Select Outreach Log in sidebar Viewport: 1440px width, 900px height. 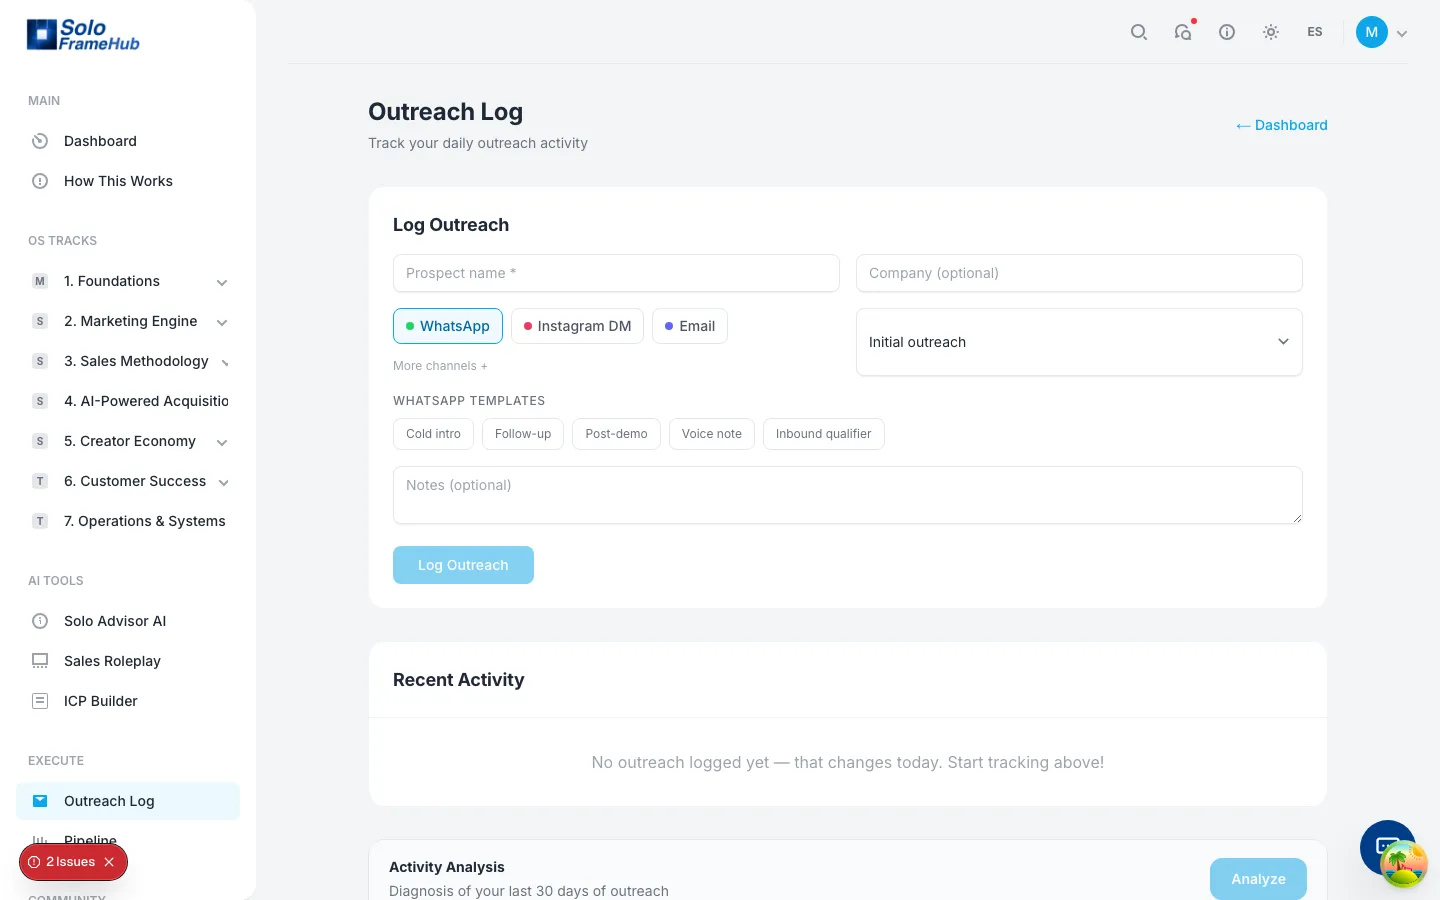click(128, 801)
